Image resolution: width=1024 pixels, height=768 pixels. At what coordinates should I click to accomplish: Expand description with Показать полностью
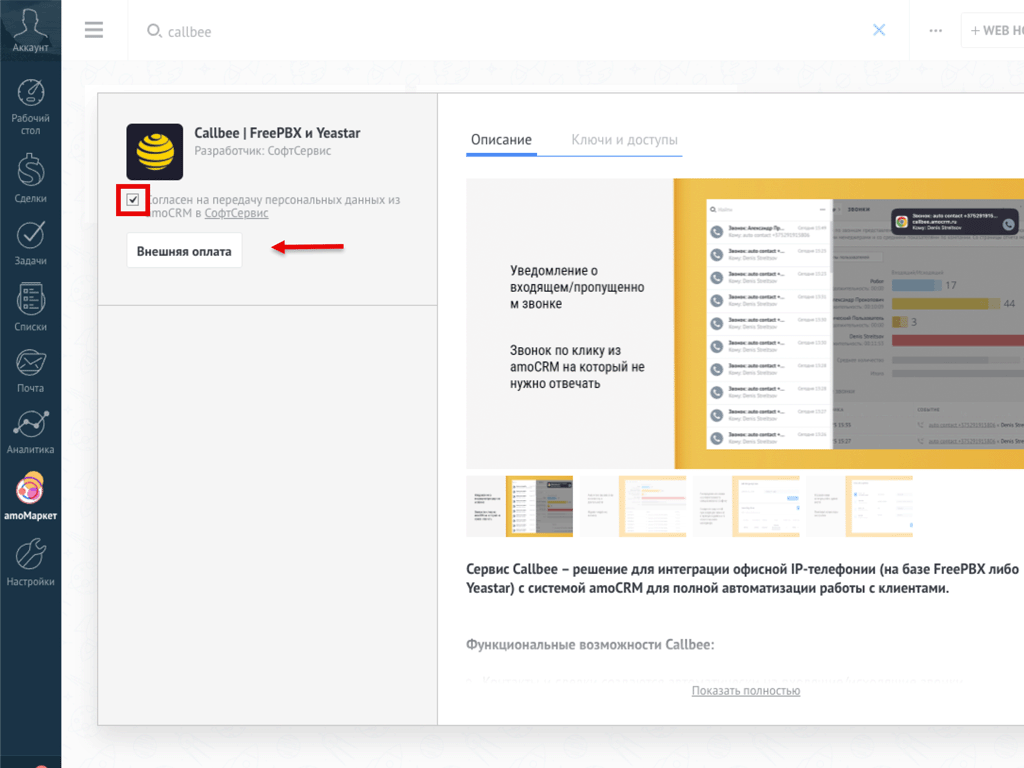click(x=745, y=691)
